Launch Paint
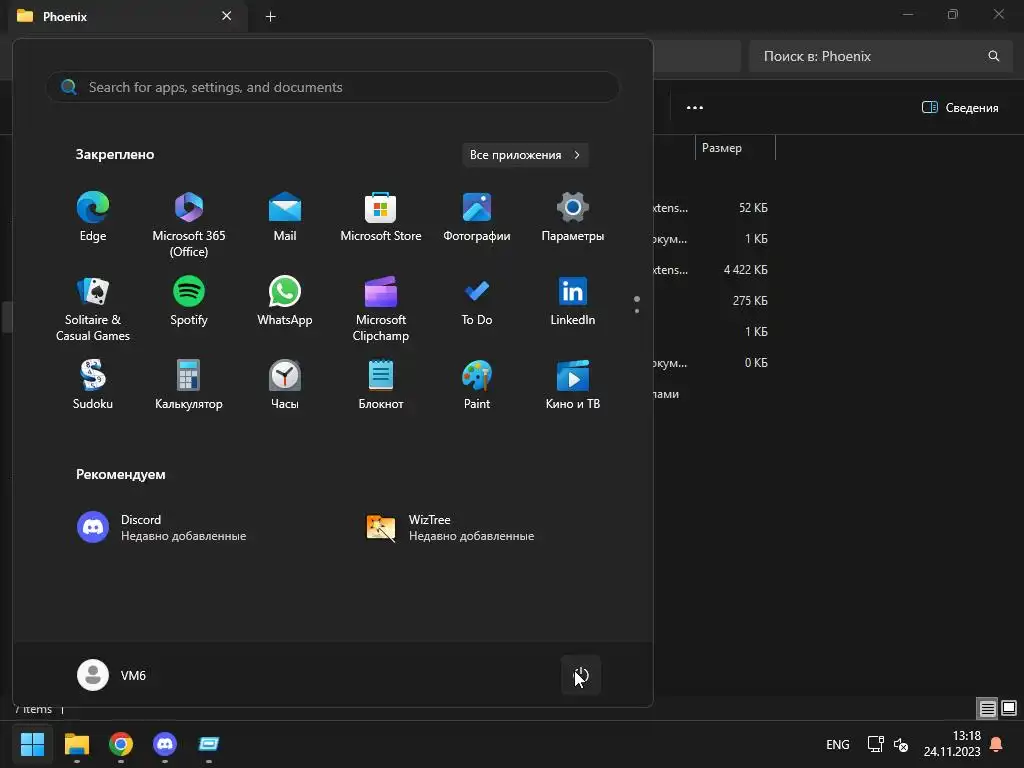 click(477, 385)
